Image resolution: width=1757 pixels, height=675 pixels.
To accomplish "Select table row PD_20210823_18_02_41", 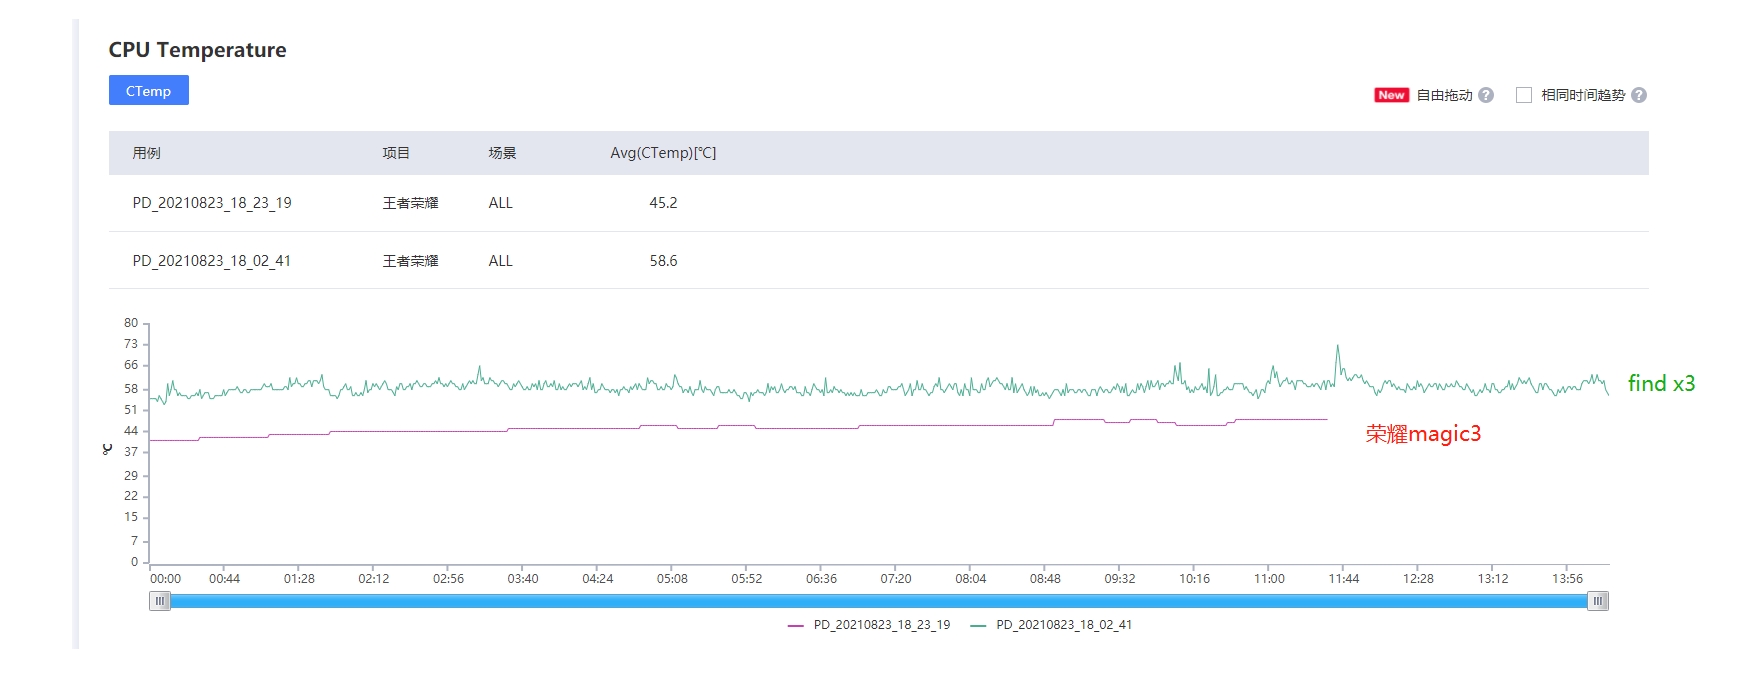I will tap(879, 261).
